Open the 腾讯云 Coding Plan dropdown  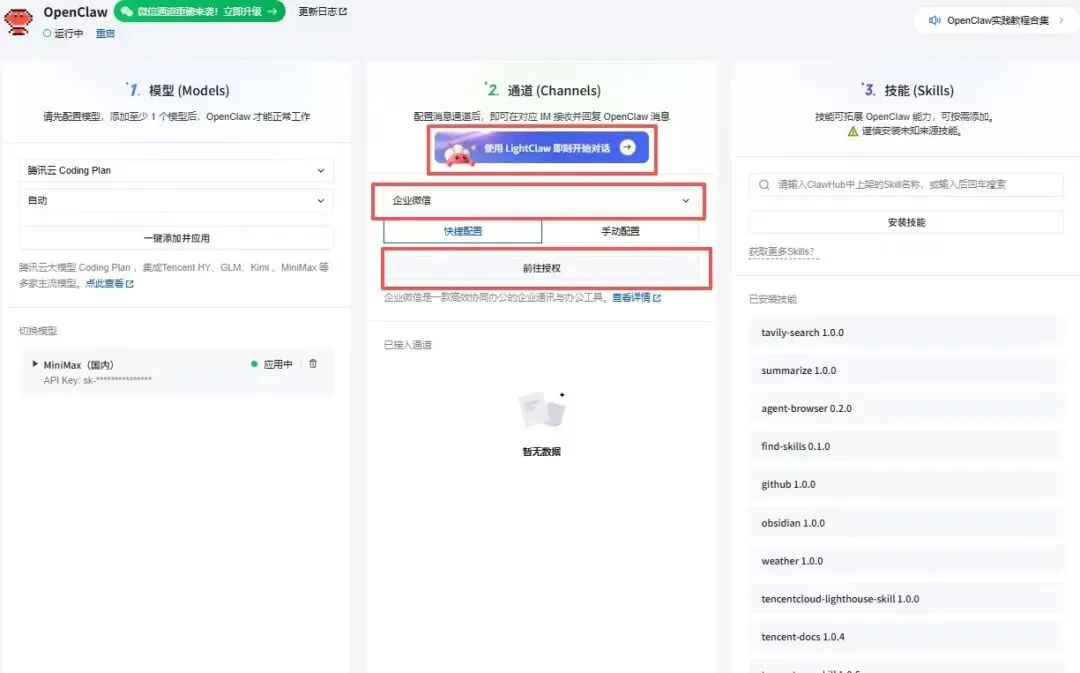tap(176, 170)
